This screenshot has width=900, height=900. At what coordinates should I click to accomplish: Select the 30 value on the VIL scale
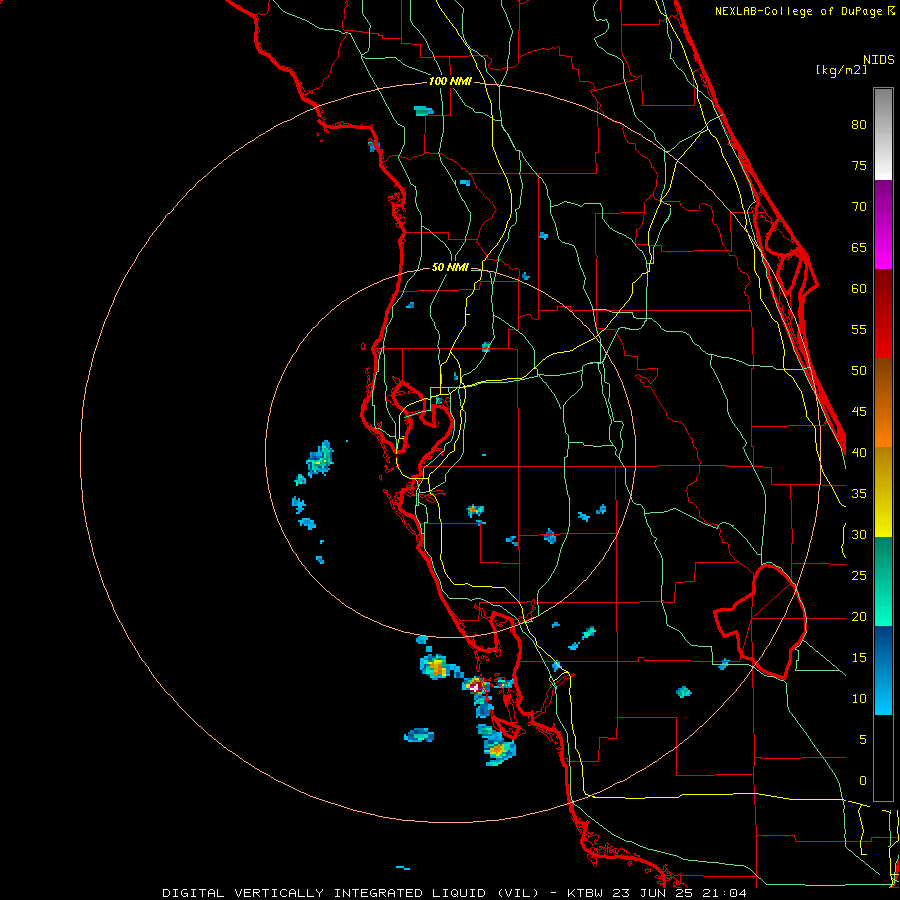pos(859,534)
